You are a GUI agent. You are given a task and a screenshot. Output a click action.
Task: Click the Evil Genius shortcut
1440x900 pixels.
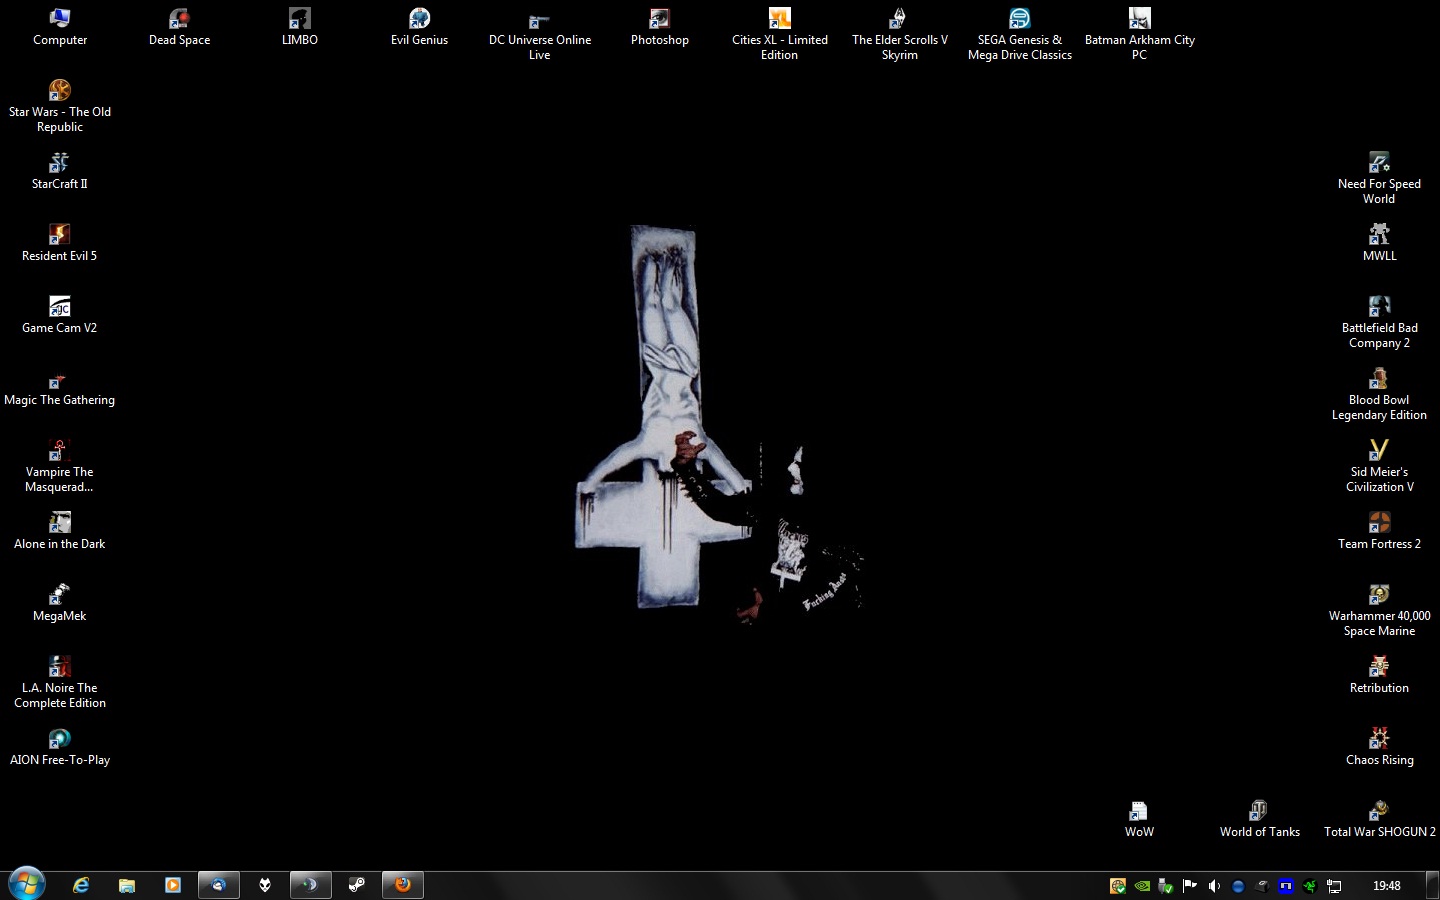click(419, 27)
